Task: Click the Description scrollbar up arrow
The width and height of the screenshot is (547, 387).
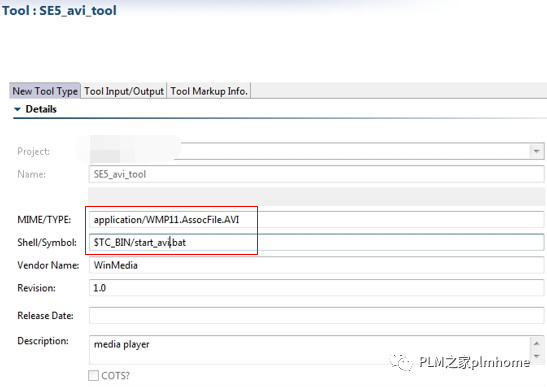Action: pos(537,343)
